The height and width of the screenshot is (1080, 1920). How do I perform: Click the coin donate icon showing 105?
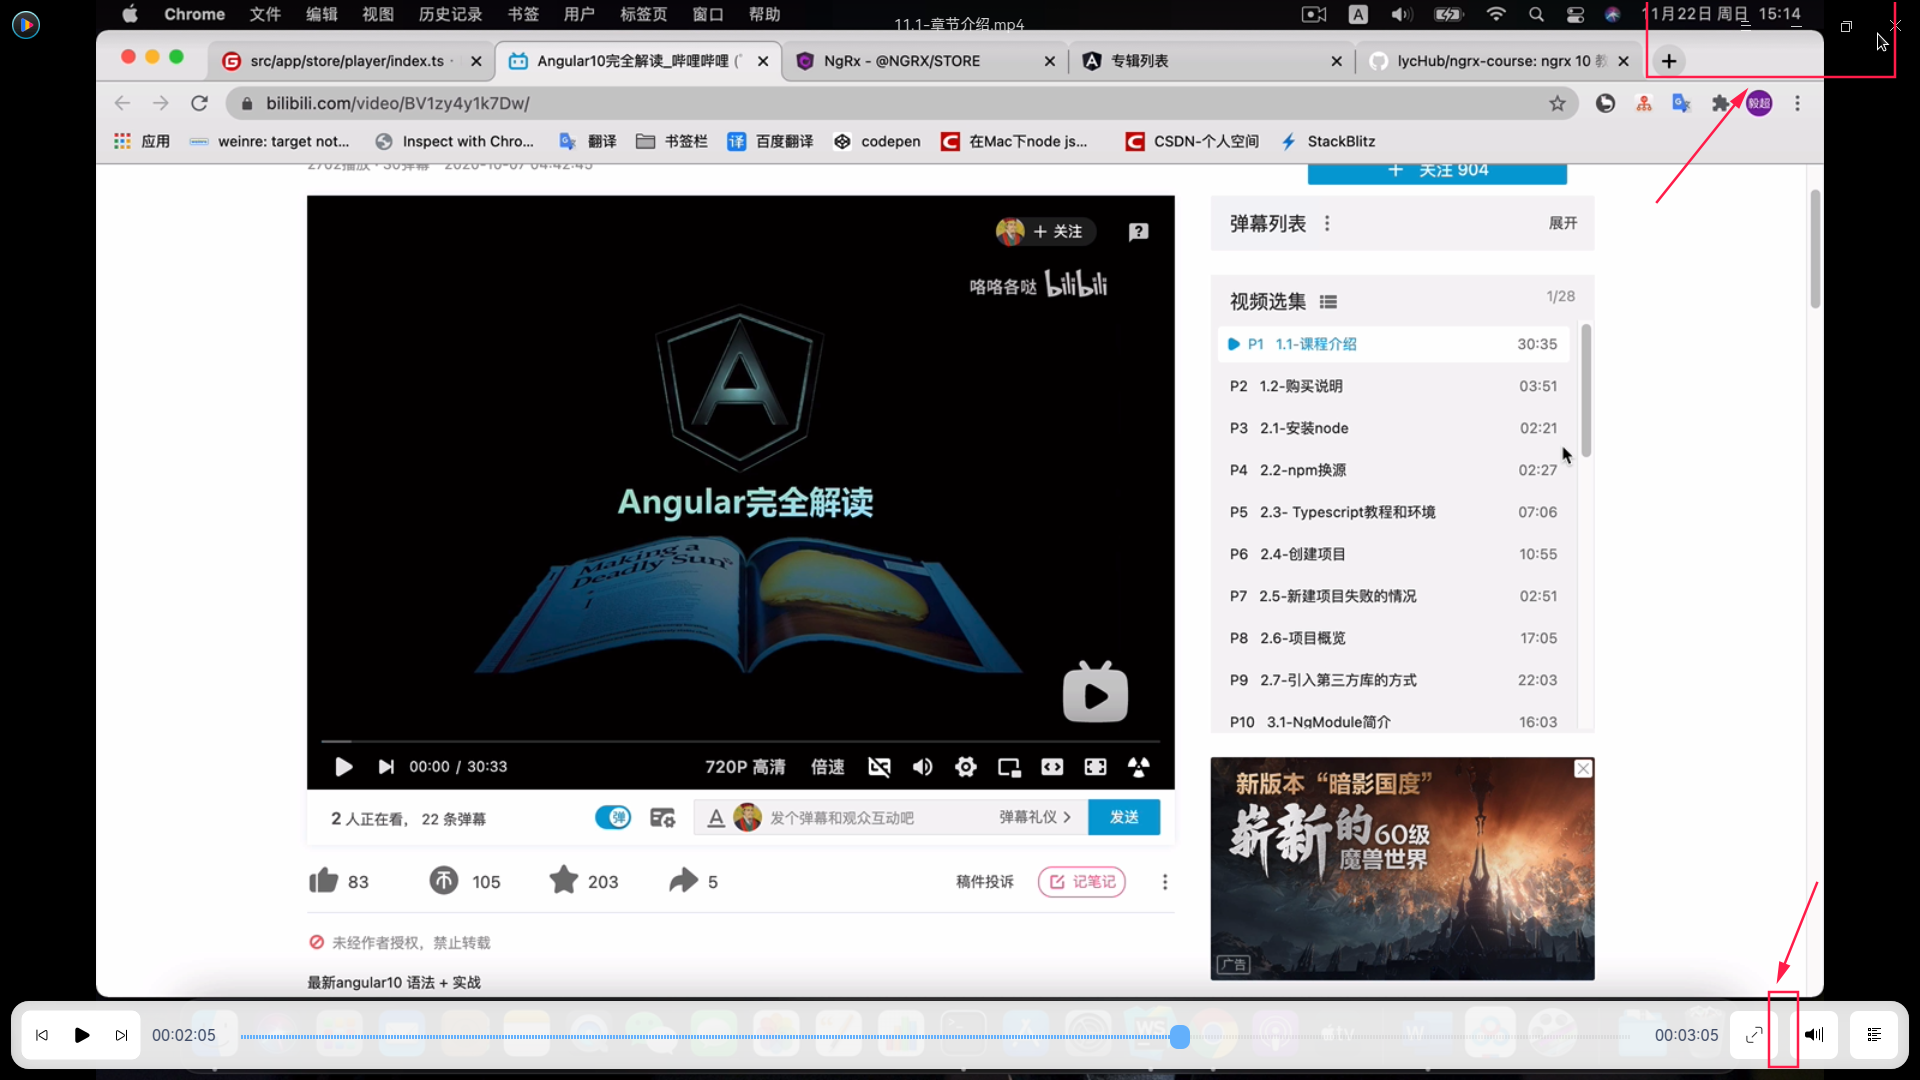tap(444, 881)
